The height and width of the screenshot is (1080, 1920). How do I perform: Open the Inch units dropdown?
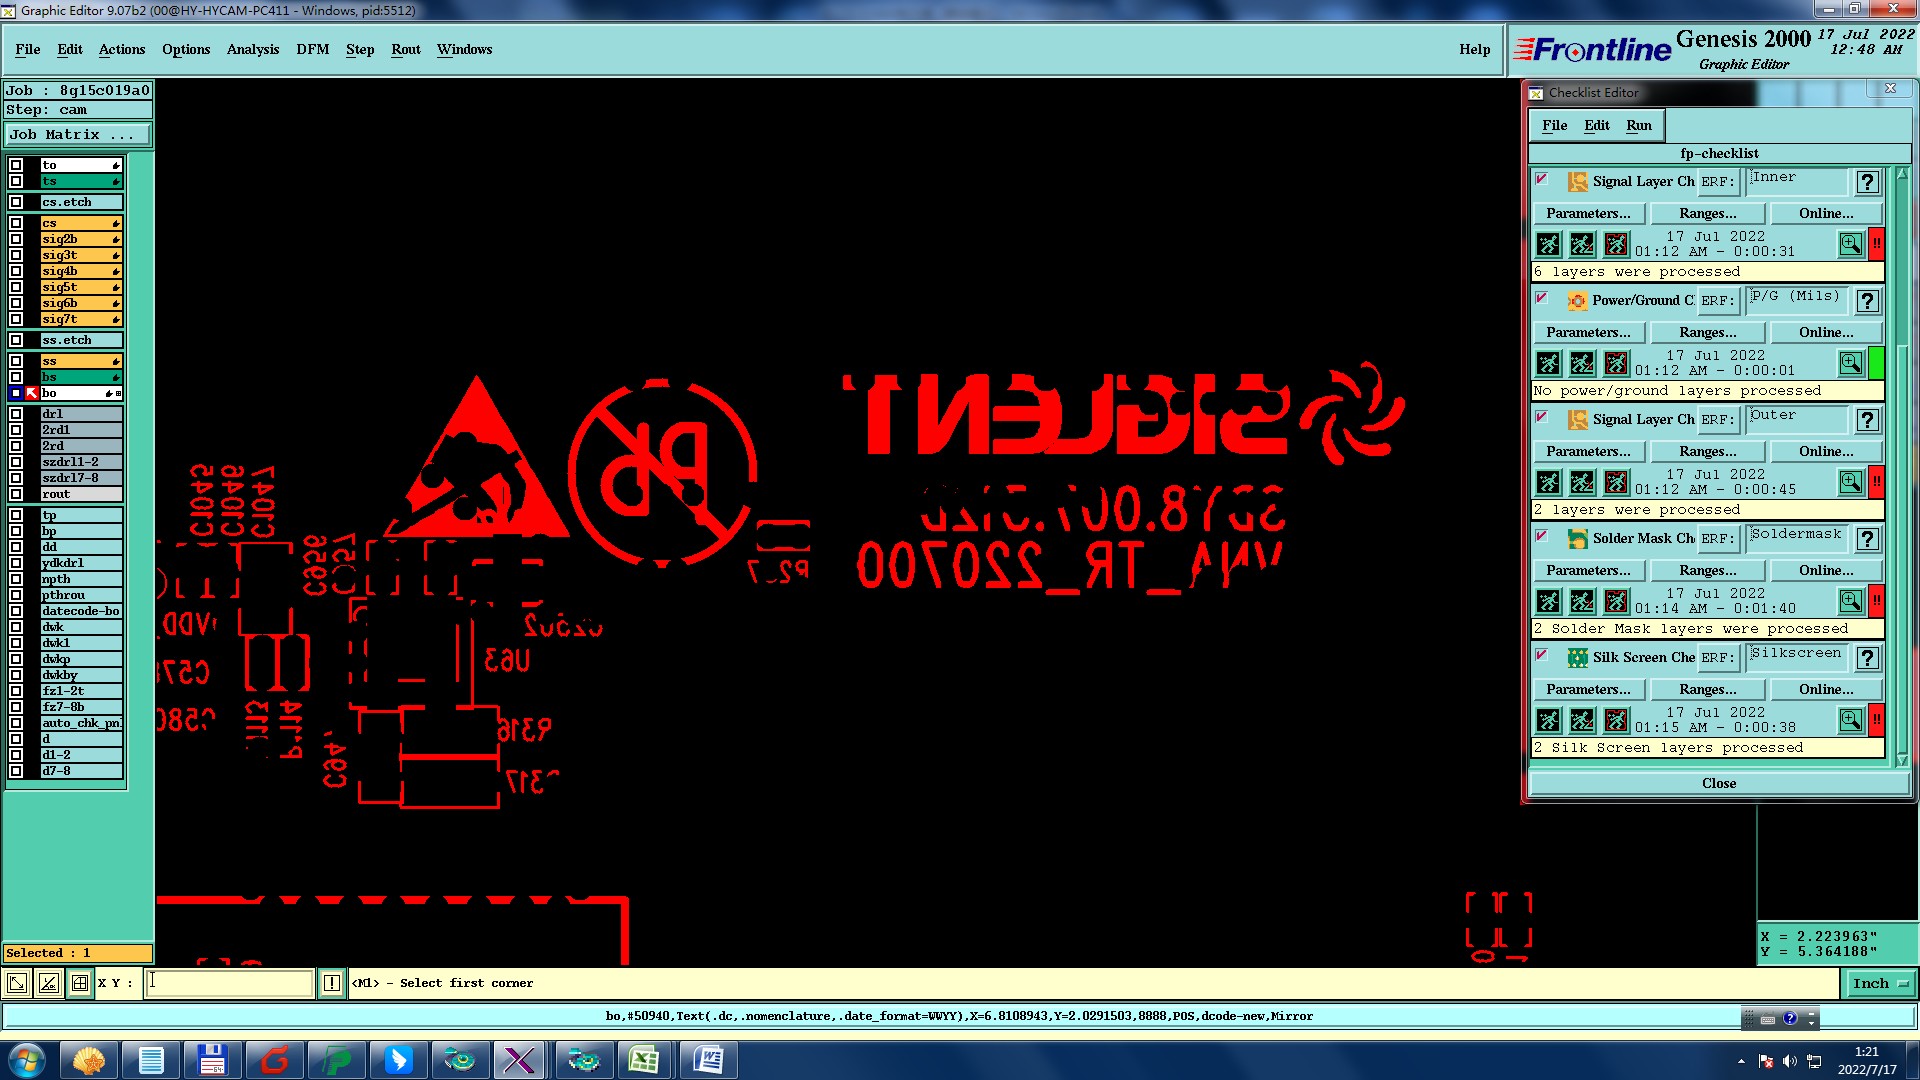pos(1878,983)
